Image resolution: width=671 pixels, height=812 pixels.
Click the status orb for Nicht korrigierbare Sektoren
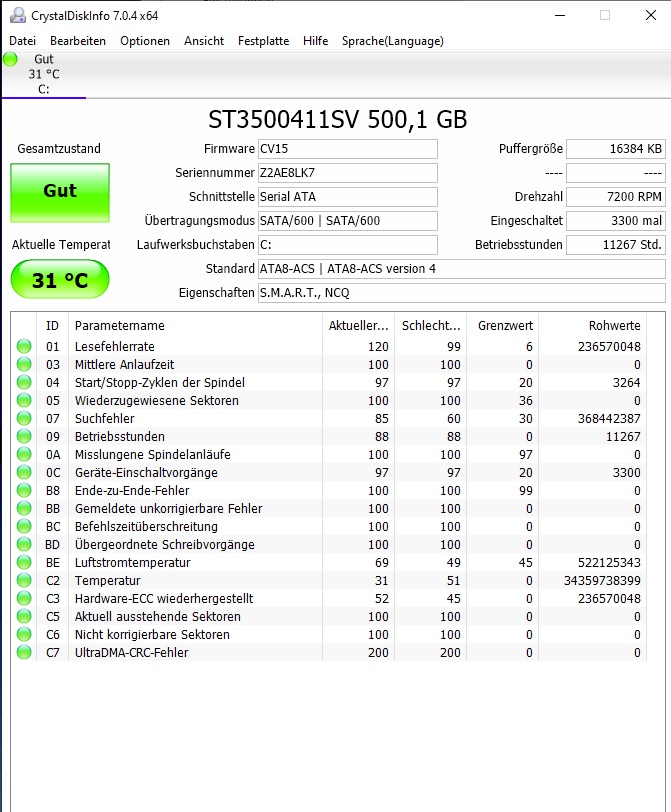click(x=24, y=634)
